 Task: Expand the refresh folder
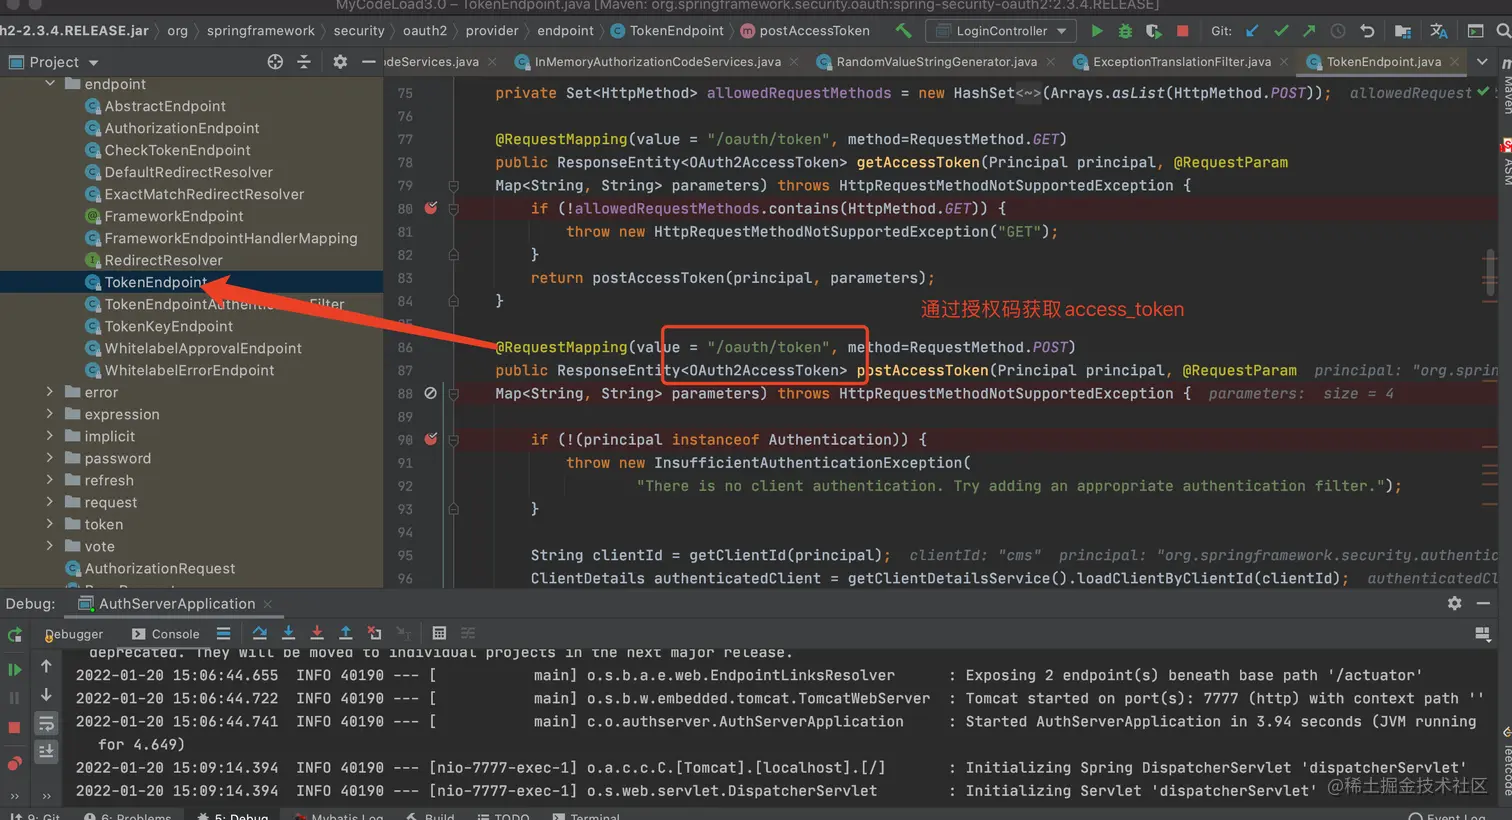pyautogui.click(x=50, y=480)
